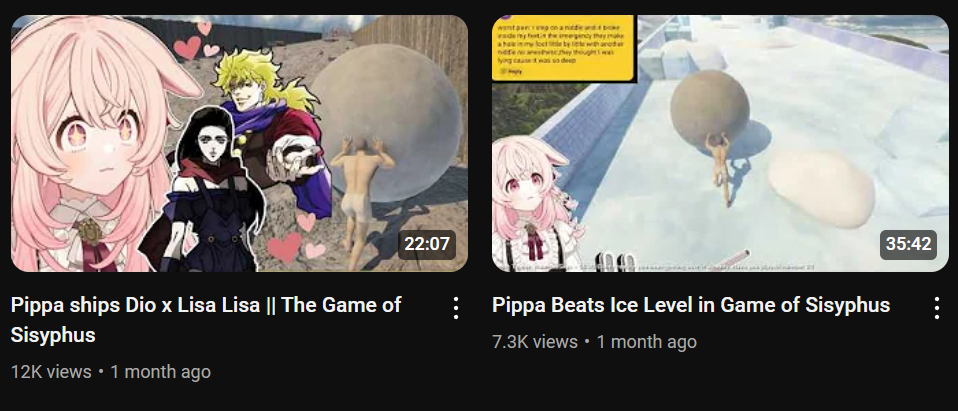Click the 35:42 duration badge
This screenshot has width=958, height=411.
pyautogui.click(x=909, y=244)
